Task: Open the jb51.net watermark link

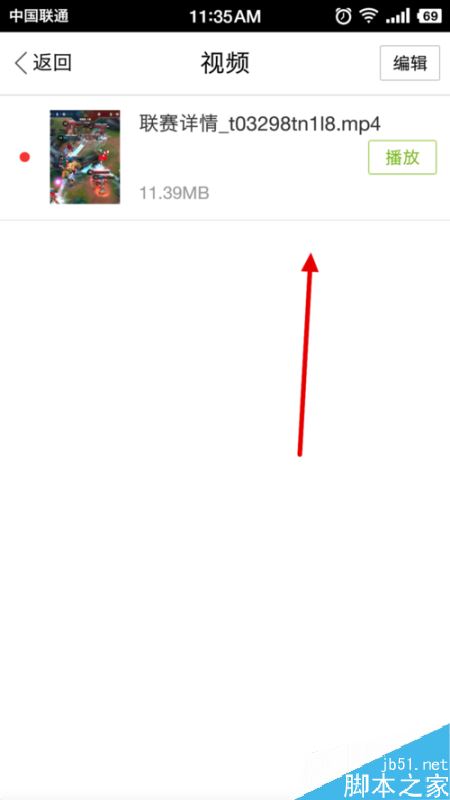Action: pyautogui.click(x=414, y=763)
